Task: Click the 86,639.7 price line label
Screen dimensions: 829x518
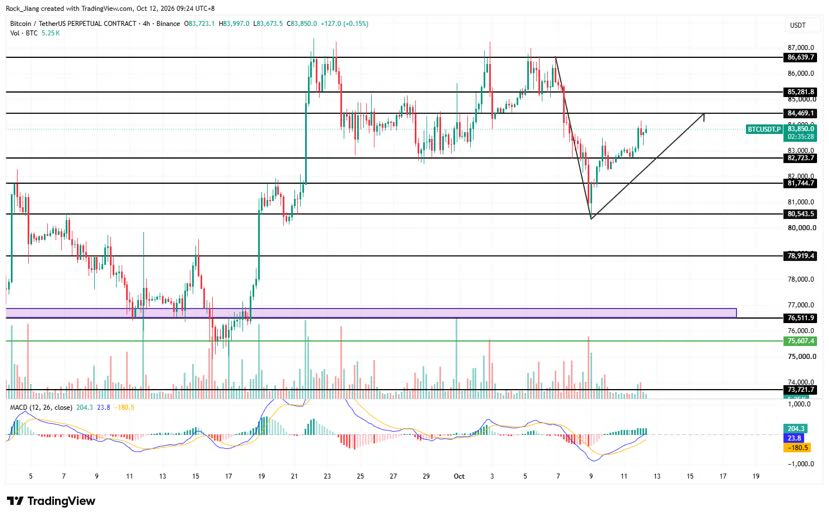Action: (800, 58)
